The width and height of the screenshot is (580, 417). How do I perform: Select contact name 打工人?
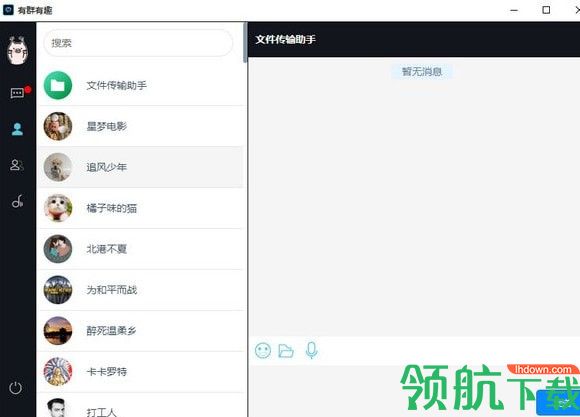(x=101, y=412)
